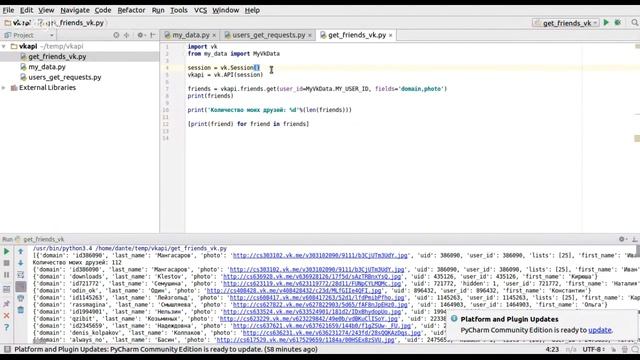Close Run tab with red X
The height and width of the screenshot is (360, 640).
(7, 316)
